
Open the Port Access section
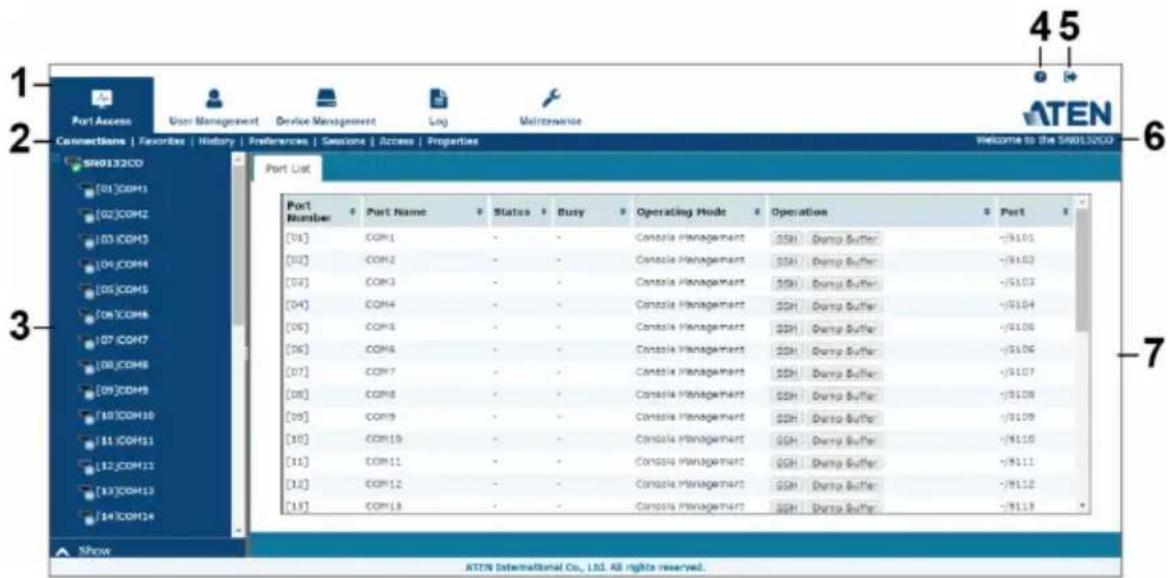[x=101, y=106]
